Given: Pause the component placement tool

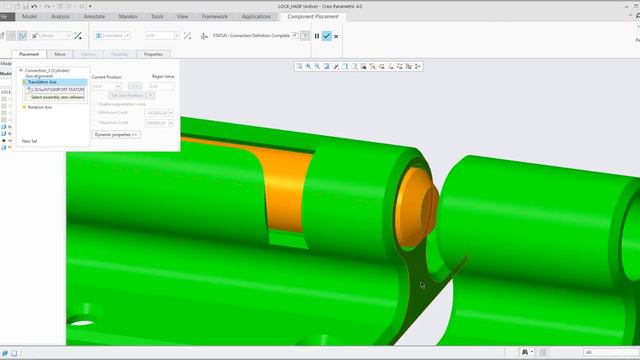Looking at the screenshot, I should coord(317,36).
